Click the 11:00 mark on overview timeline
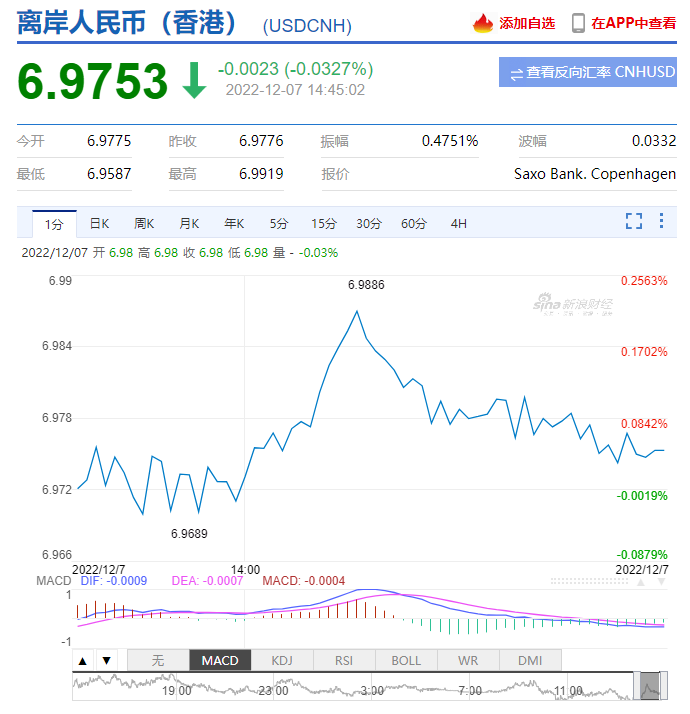 pyautogui.click(x=568, y=691)
